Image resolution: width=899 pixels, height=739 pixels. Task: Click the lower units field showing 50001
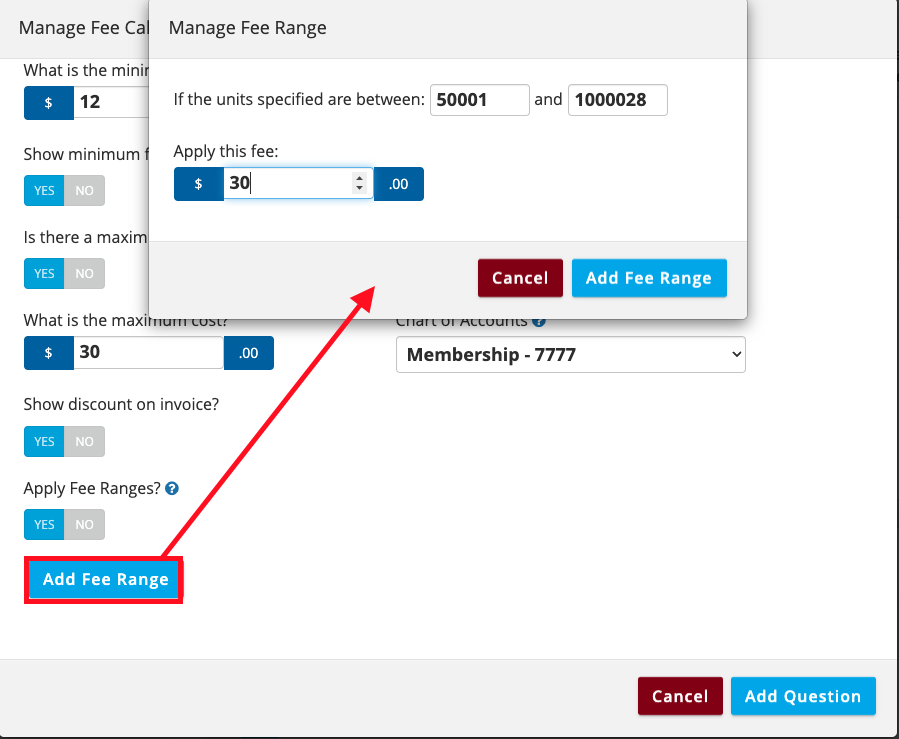pyautogui.click(x=479, y=100)
